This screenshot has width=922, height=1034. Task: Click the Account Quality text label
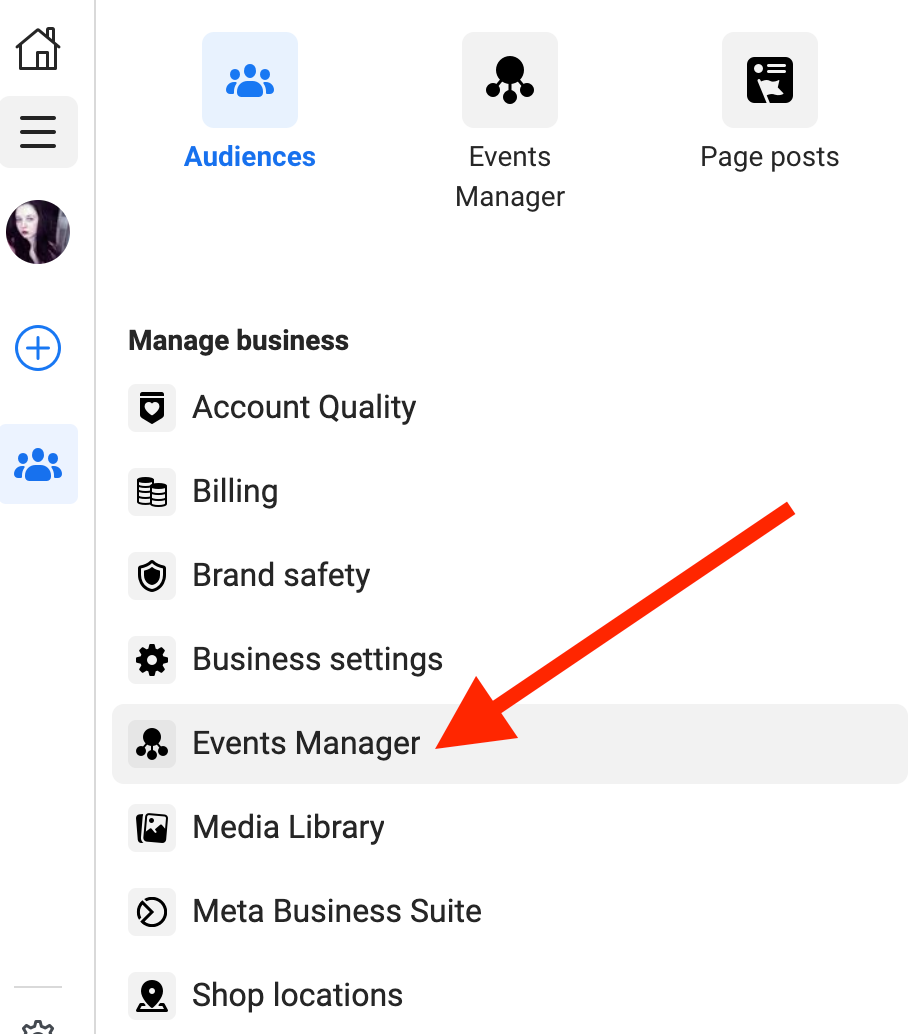pos(304,408)
